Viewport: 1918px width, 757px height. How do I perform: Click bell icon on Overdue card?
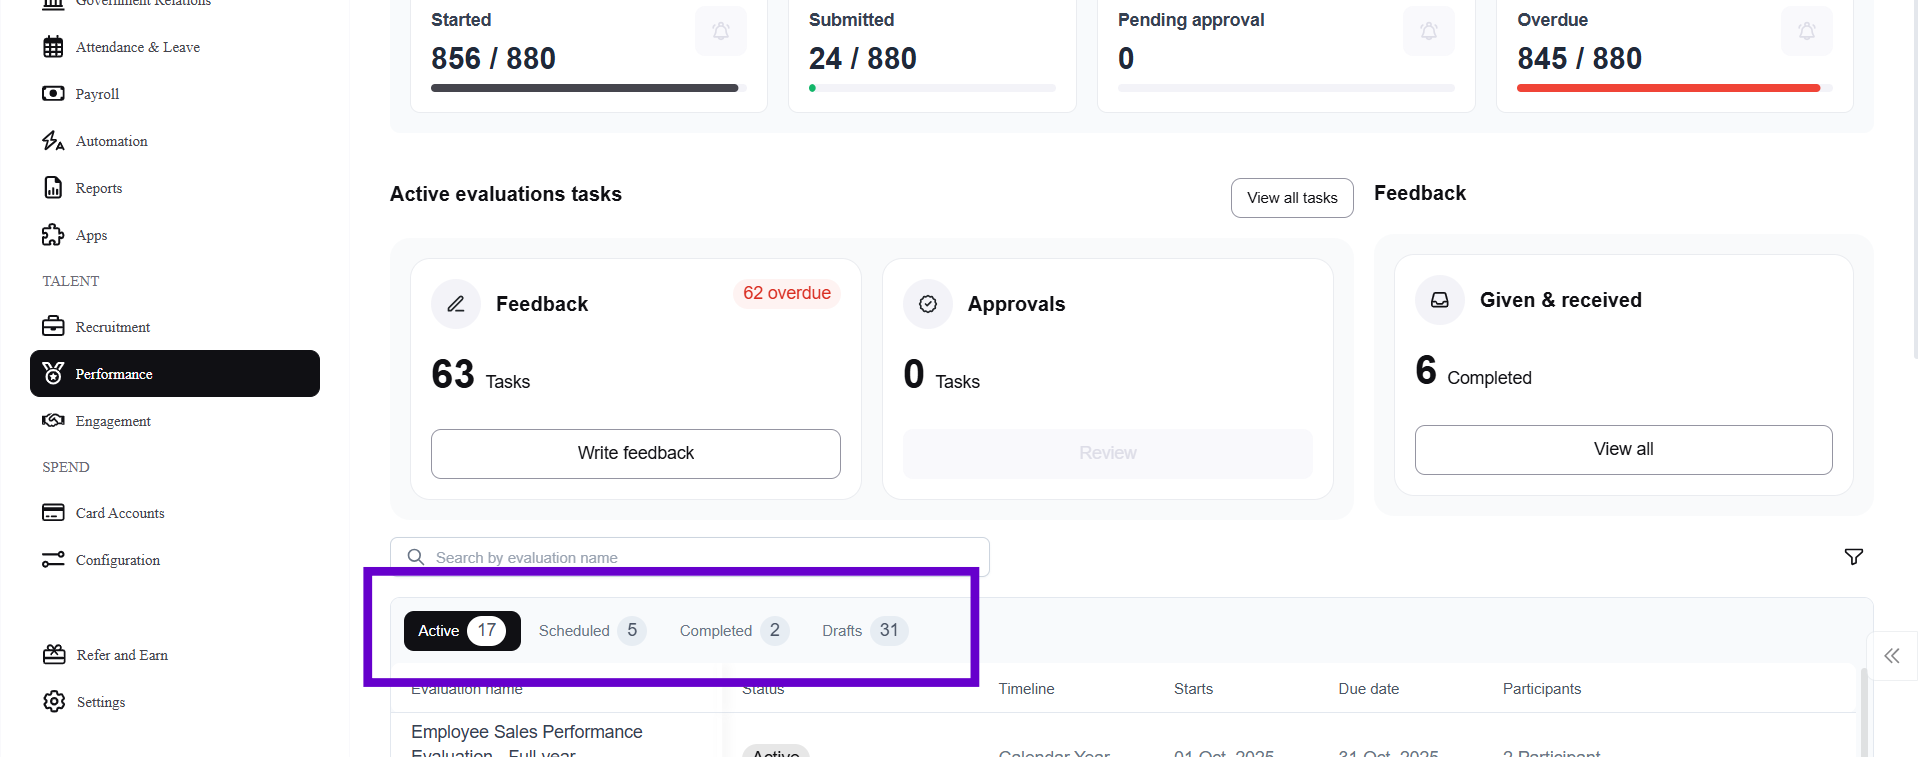(1806, 31)
